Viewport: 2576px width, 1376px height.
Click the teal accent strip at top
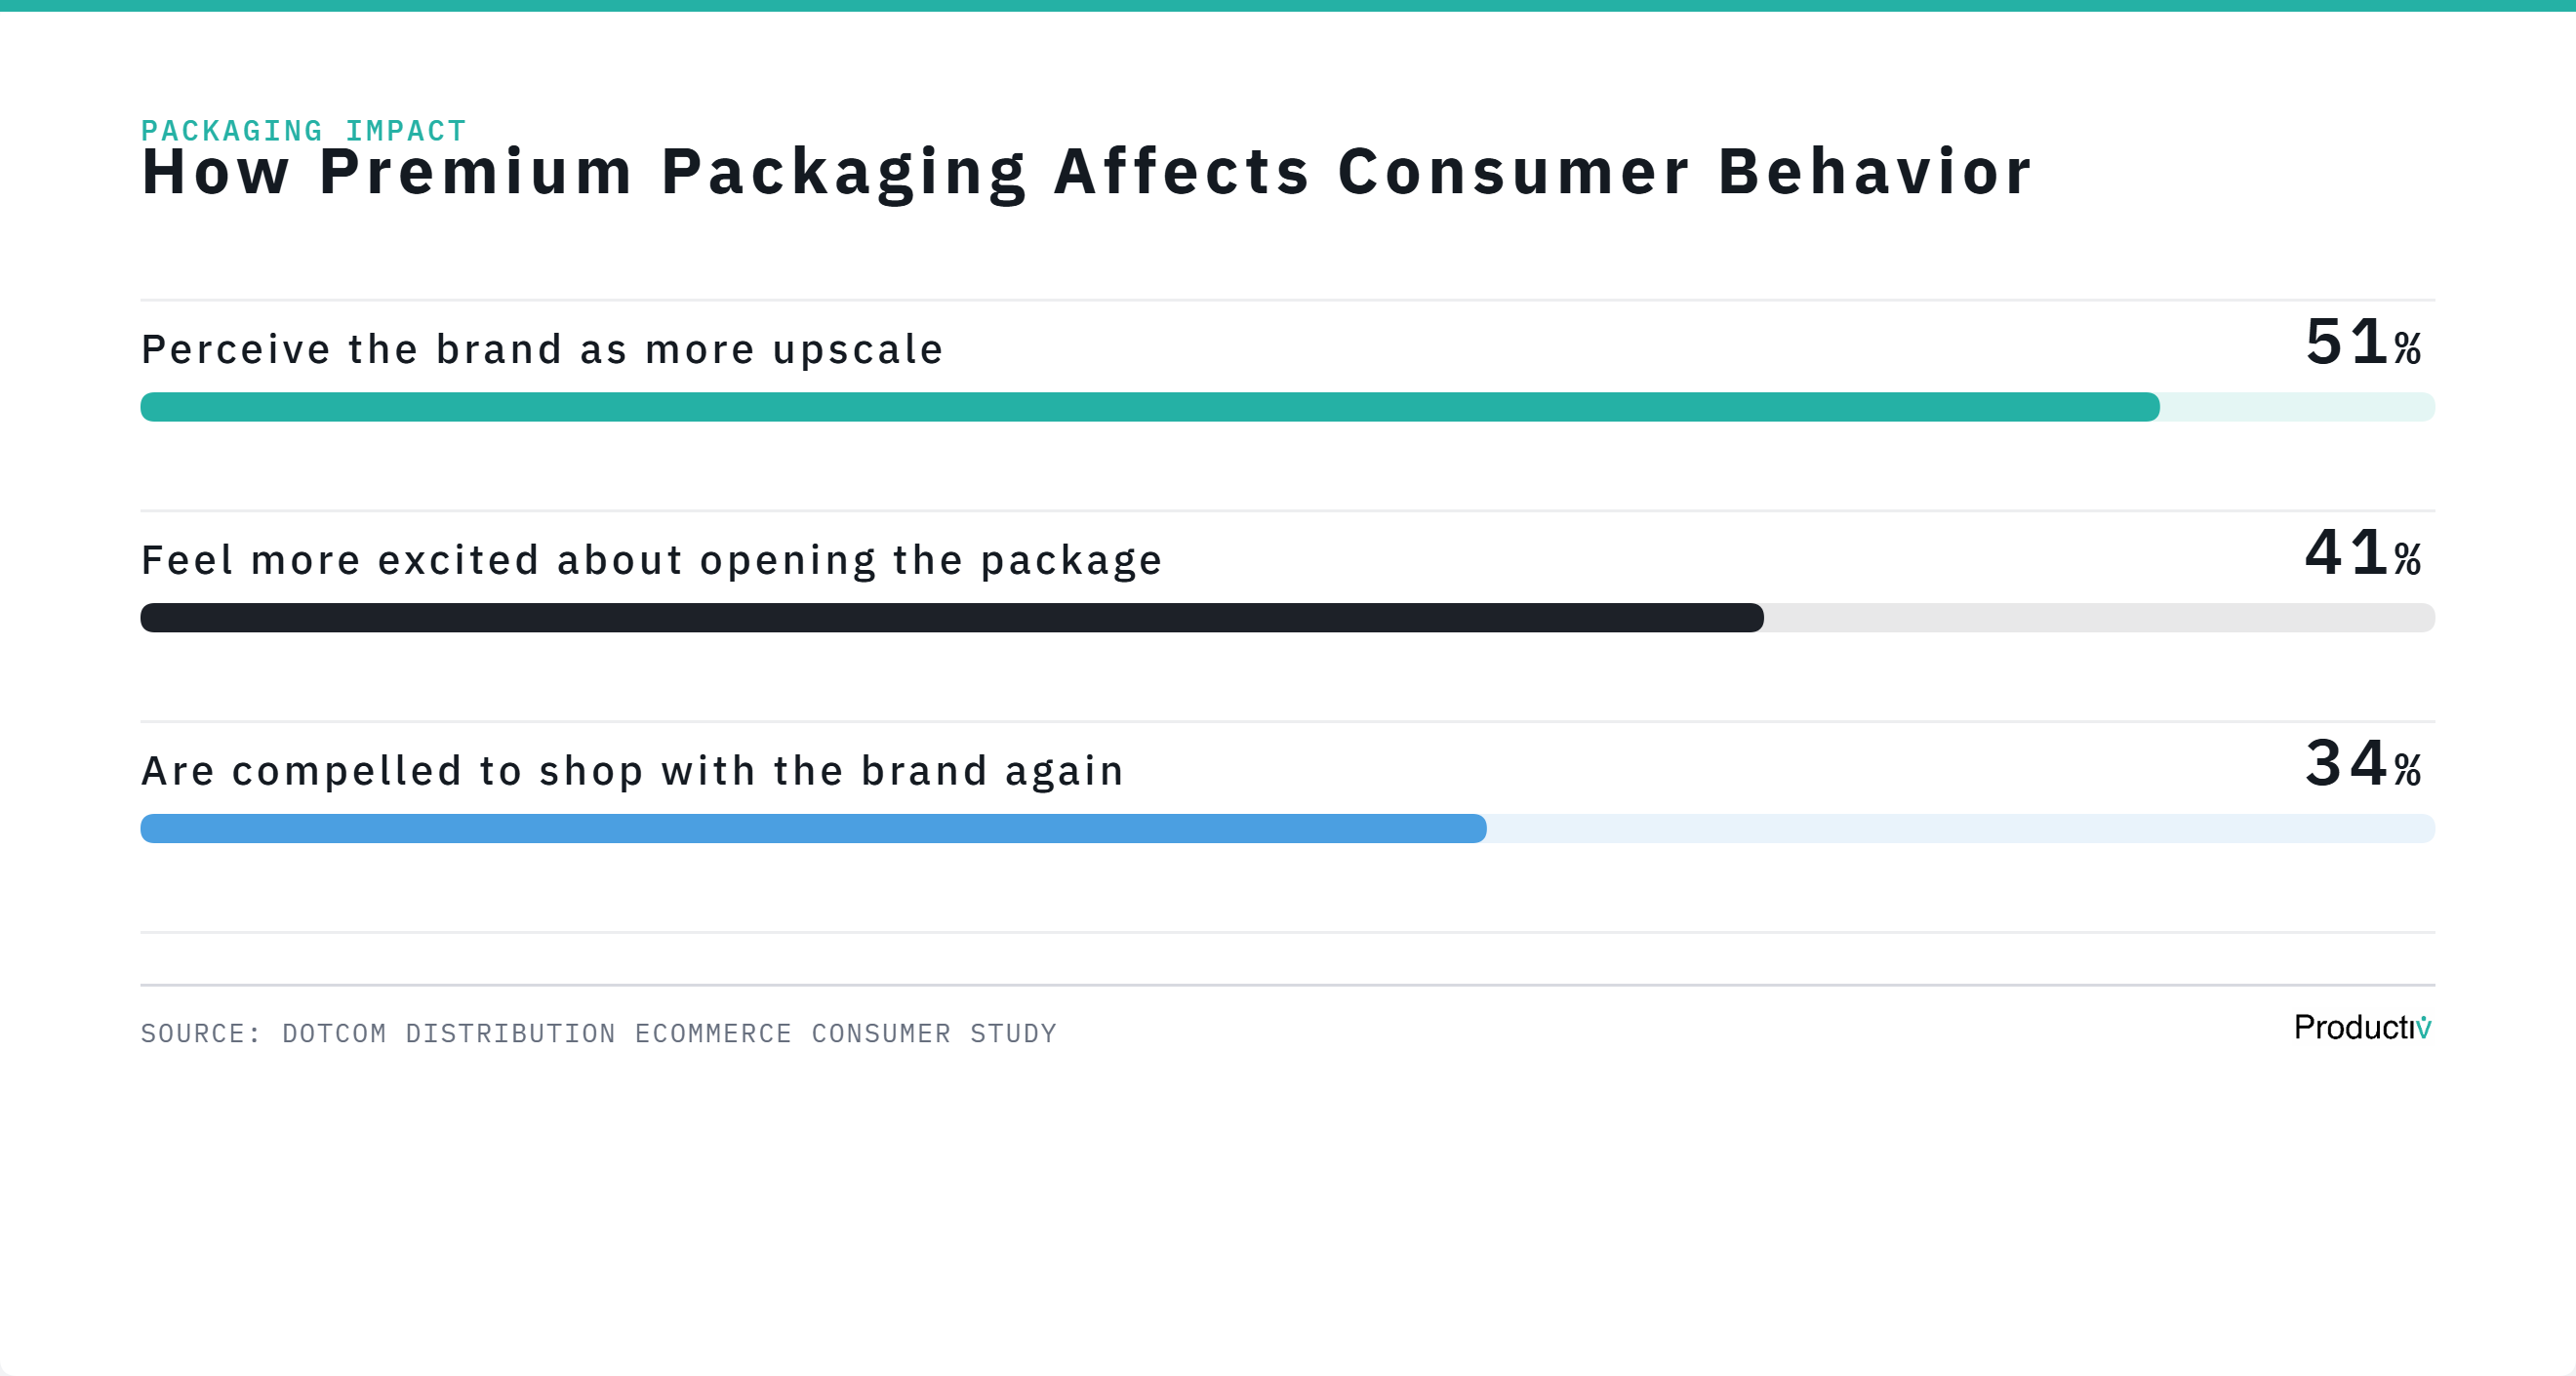pos(1288,6)
